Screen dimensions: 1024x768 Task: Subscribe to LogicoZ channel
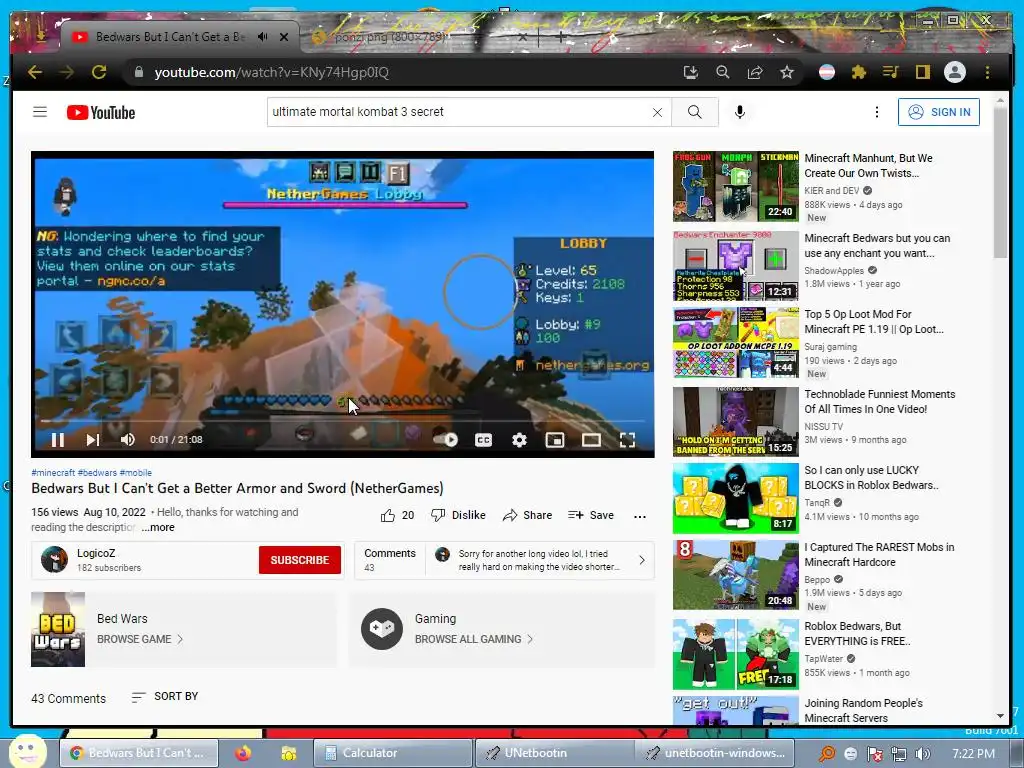(300, 560)
